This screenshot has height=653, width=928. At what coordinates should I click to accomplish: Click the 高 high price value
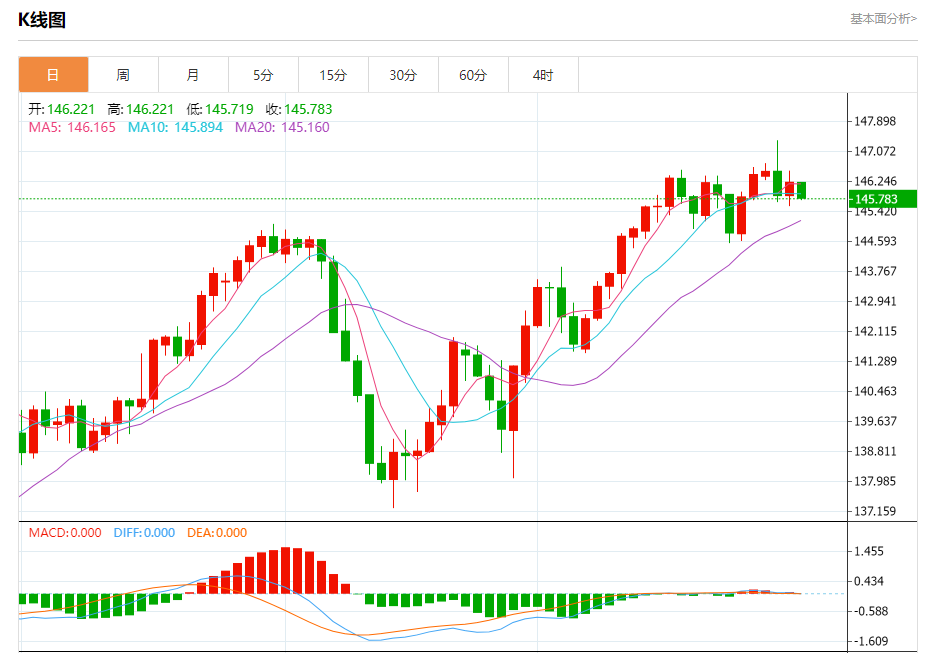(x=150, y=109)
